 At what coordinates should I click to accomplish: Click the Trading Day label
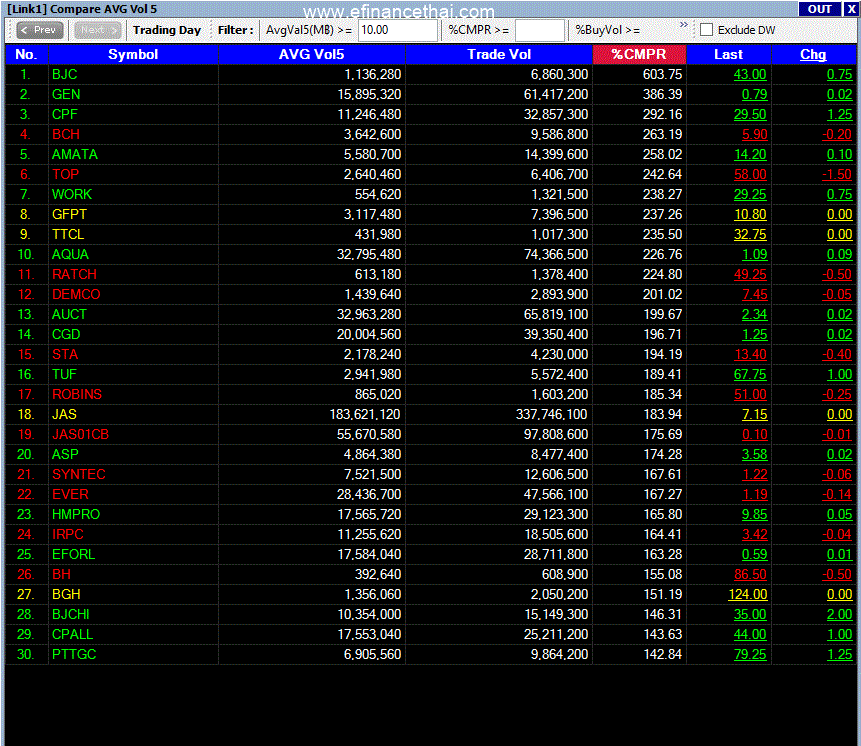[x=167, y=30]
